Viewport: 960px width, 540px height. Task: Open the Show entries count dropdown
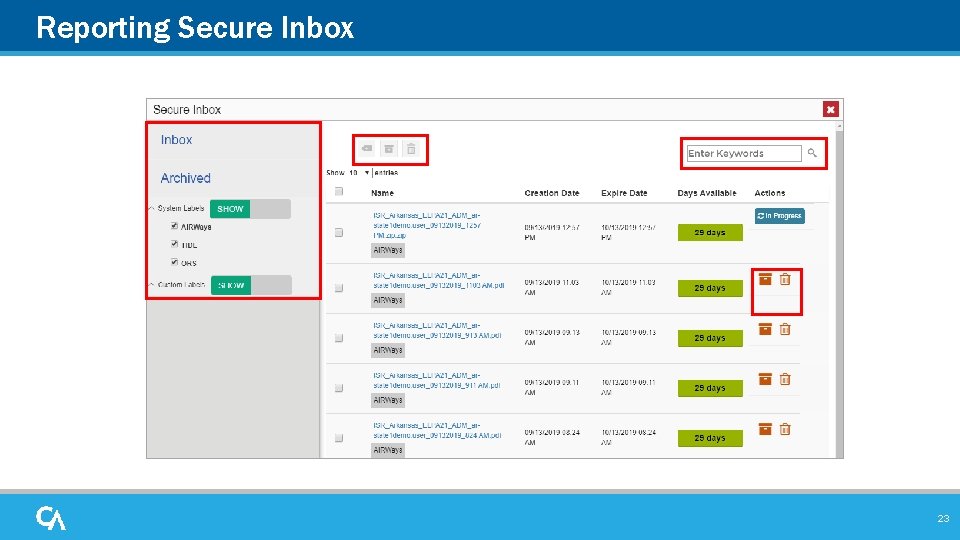point(359,173)
